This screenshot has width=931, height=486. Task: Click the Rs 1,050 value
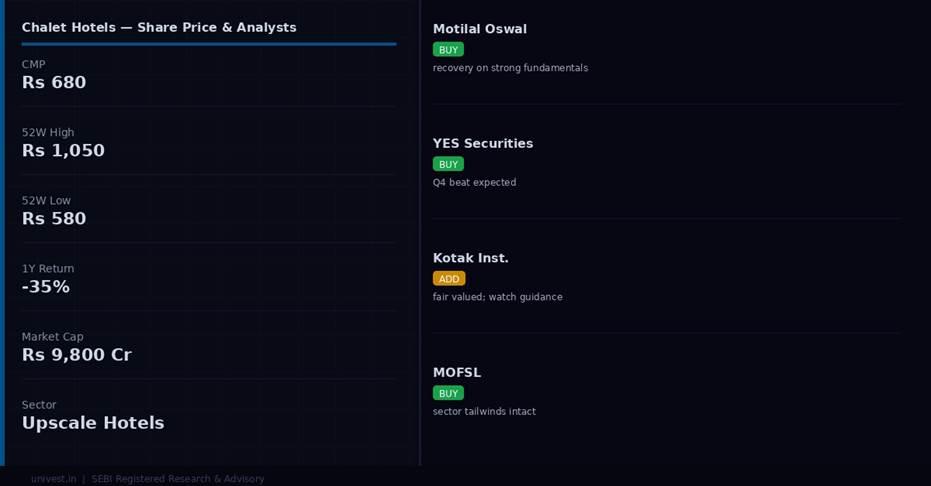[x=64, y=150]
